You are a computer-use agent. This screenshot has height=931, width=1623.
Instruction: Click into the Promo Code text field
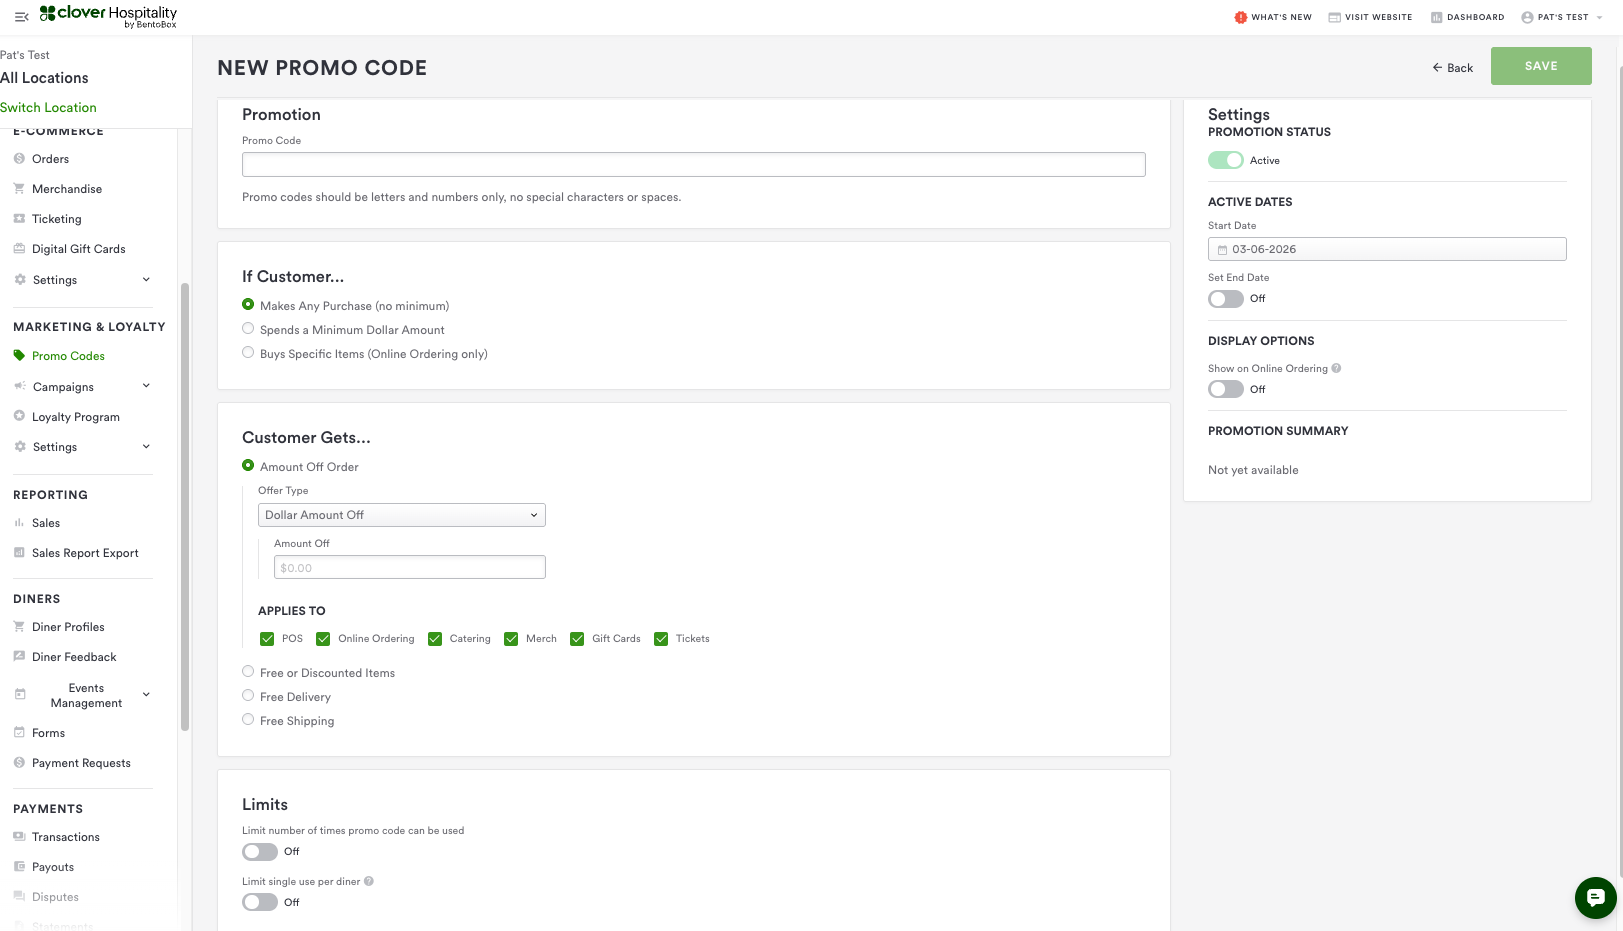pos(693,165)
